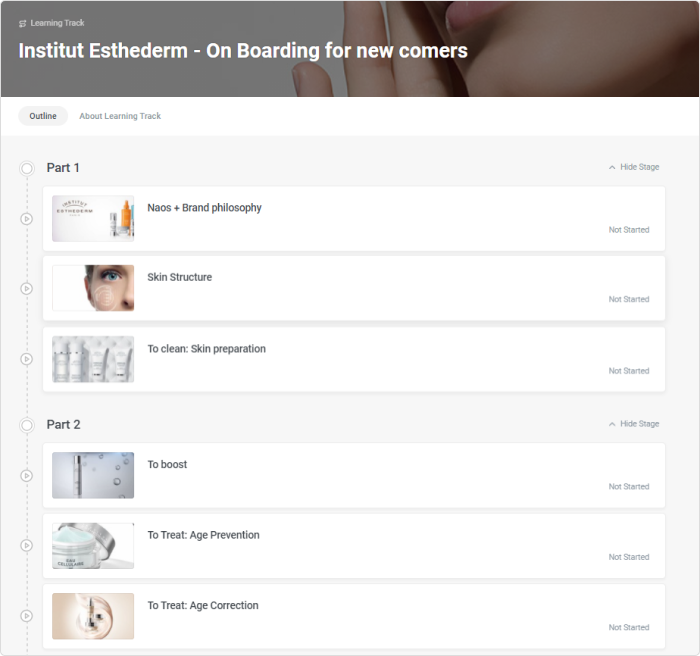Click play icon beside To clean: Skin preparation

coord(27,359)
